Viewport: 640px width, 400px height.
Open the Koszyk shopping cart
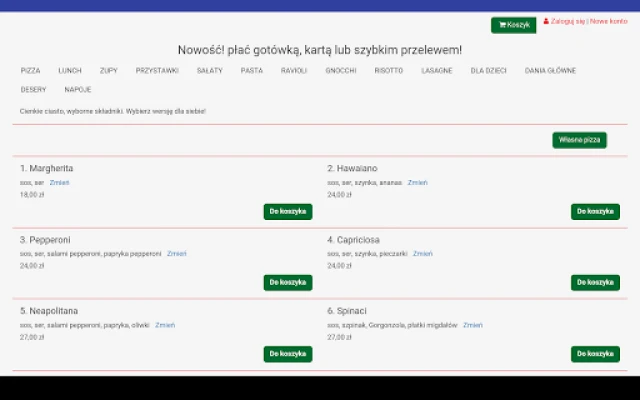coord(513,25)
